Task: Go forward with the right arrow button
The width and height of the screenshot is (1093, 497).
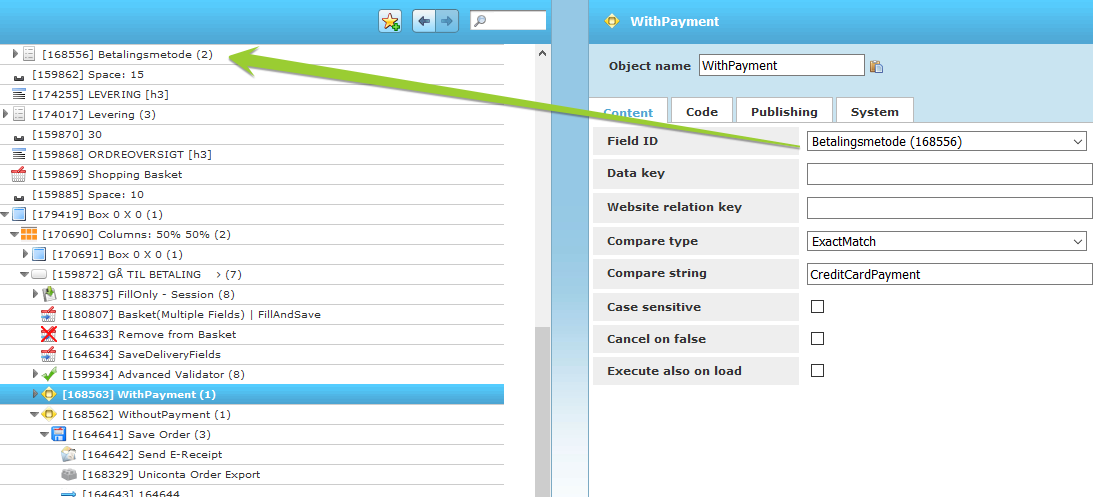Action: 446,21
